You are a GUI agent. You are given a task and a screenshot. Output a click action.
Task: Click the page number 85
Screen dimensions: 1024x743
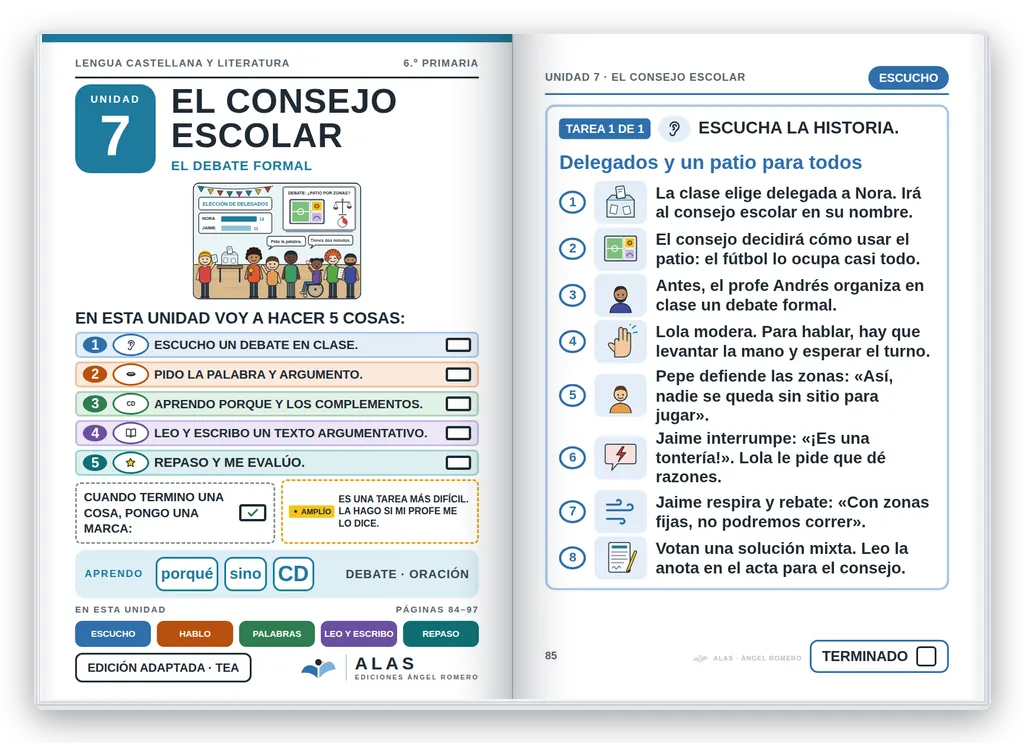click(x=551, y=656)
